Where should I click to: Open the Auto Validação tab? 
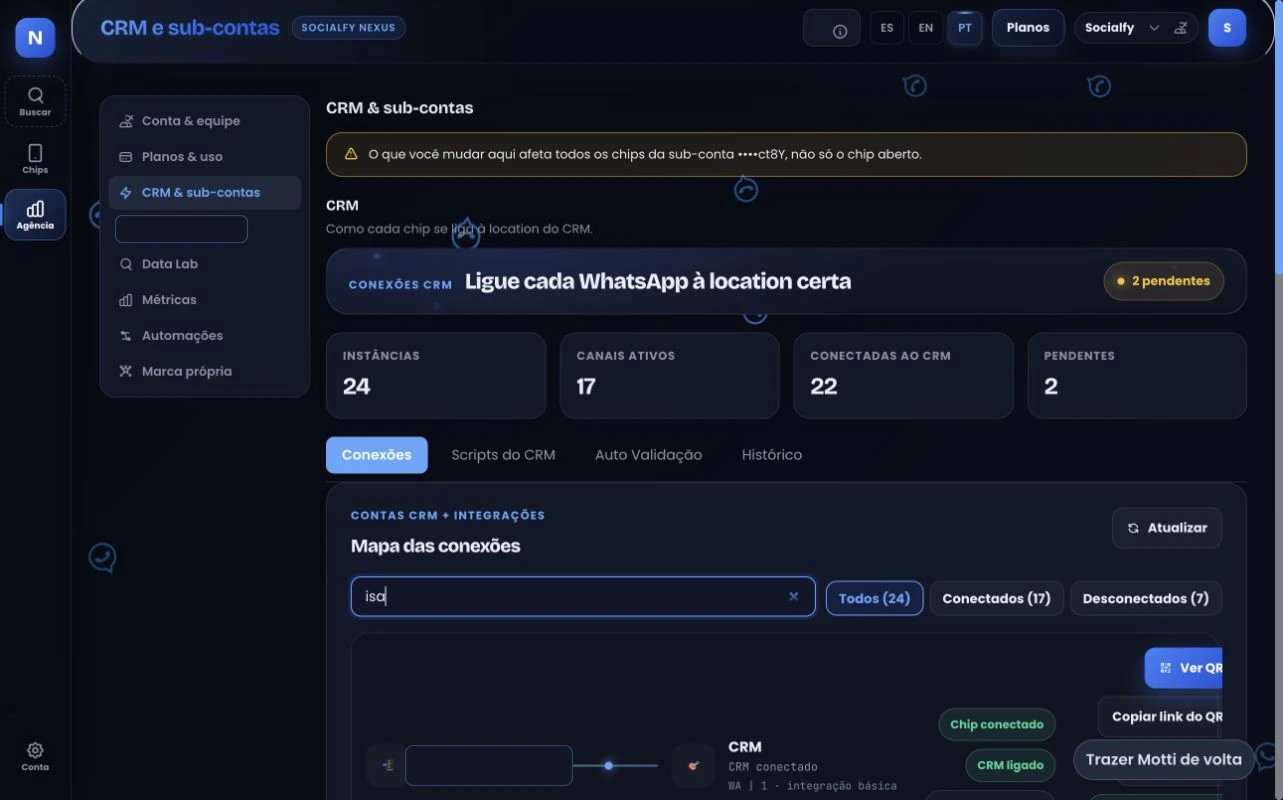point(648,455)
